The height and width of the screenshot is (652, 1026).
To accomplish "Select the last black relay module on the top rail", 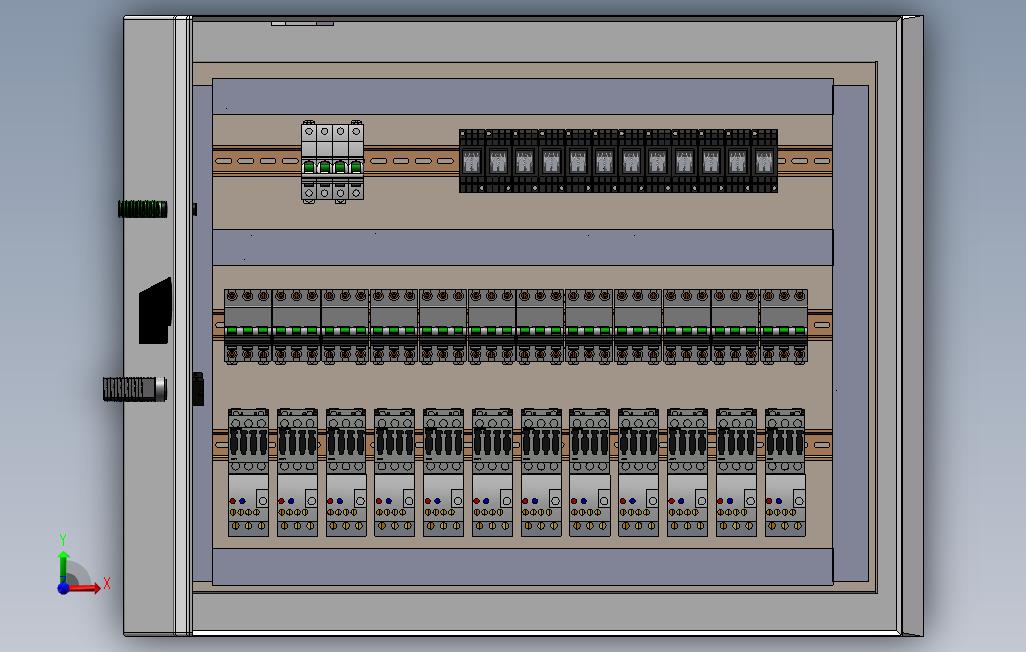I will pyautogui.click(x=764, y=161).
